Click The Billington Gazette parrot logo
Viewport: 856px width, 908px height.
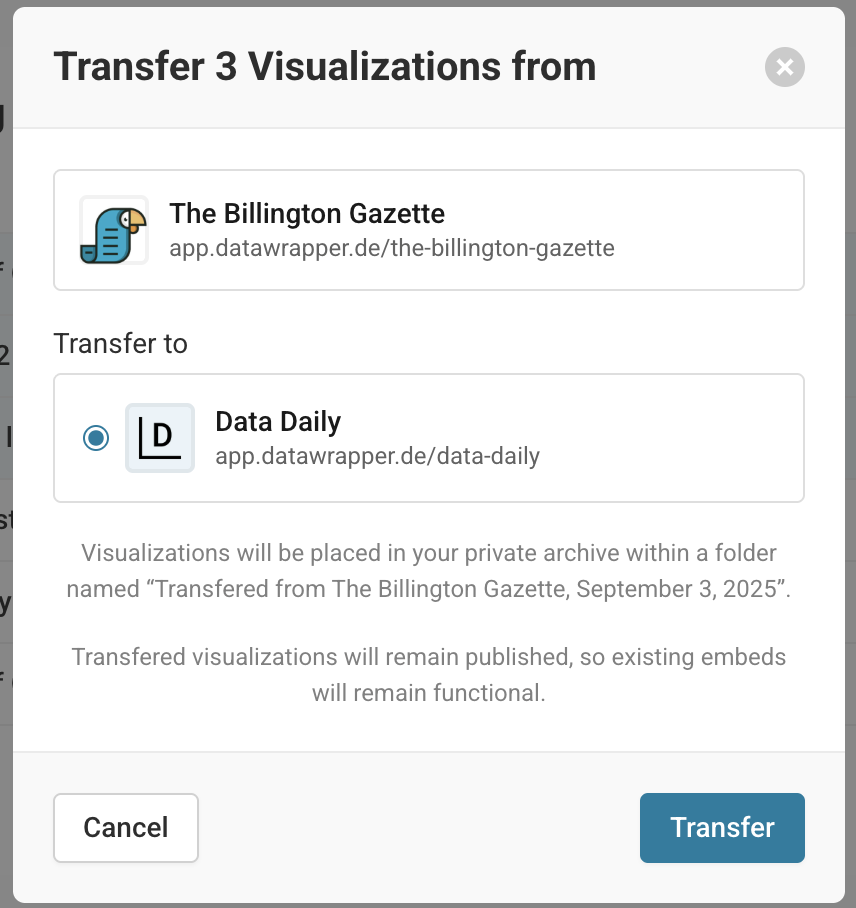[114, 230]
